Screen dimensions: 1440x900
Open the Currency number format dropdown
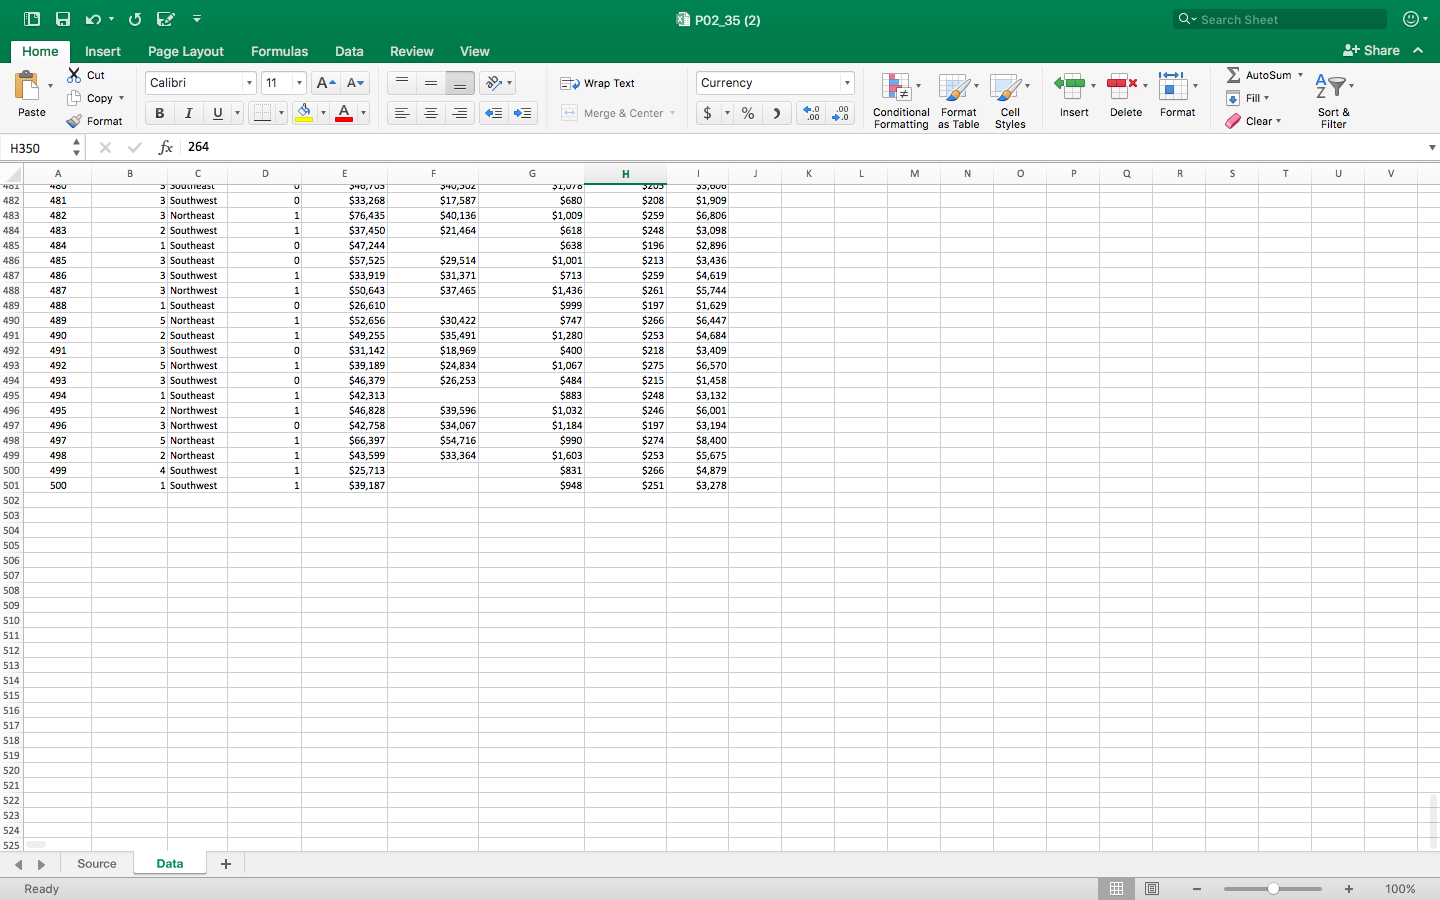point(846,83)
